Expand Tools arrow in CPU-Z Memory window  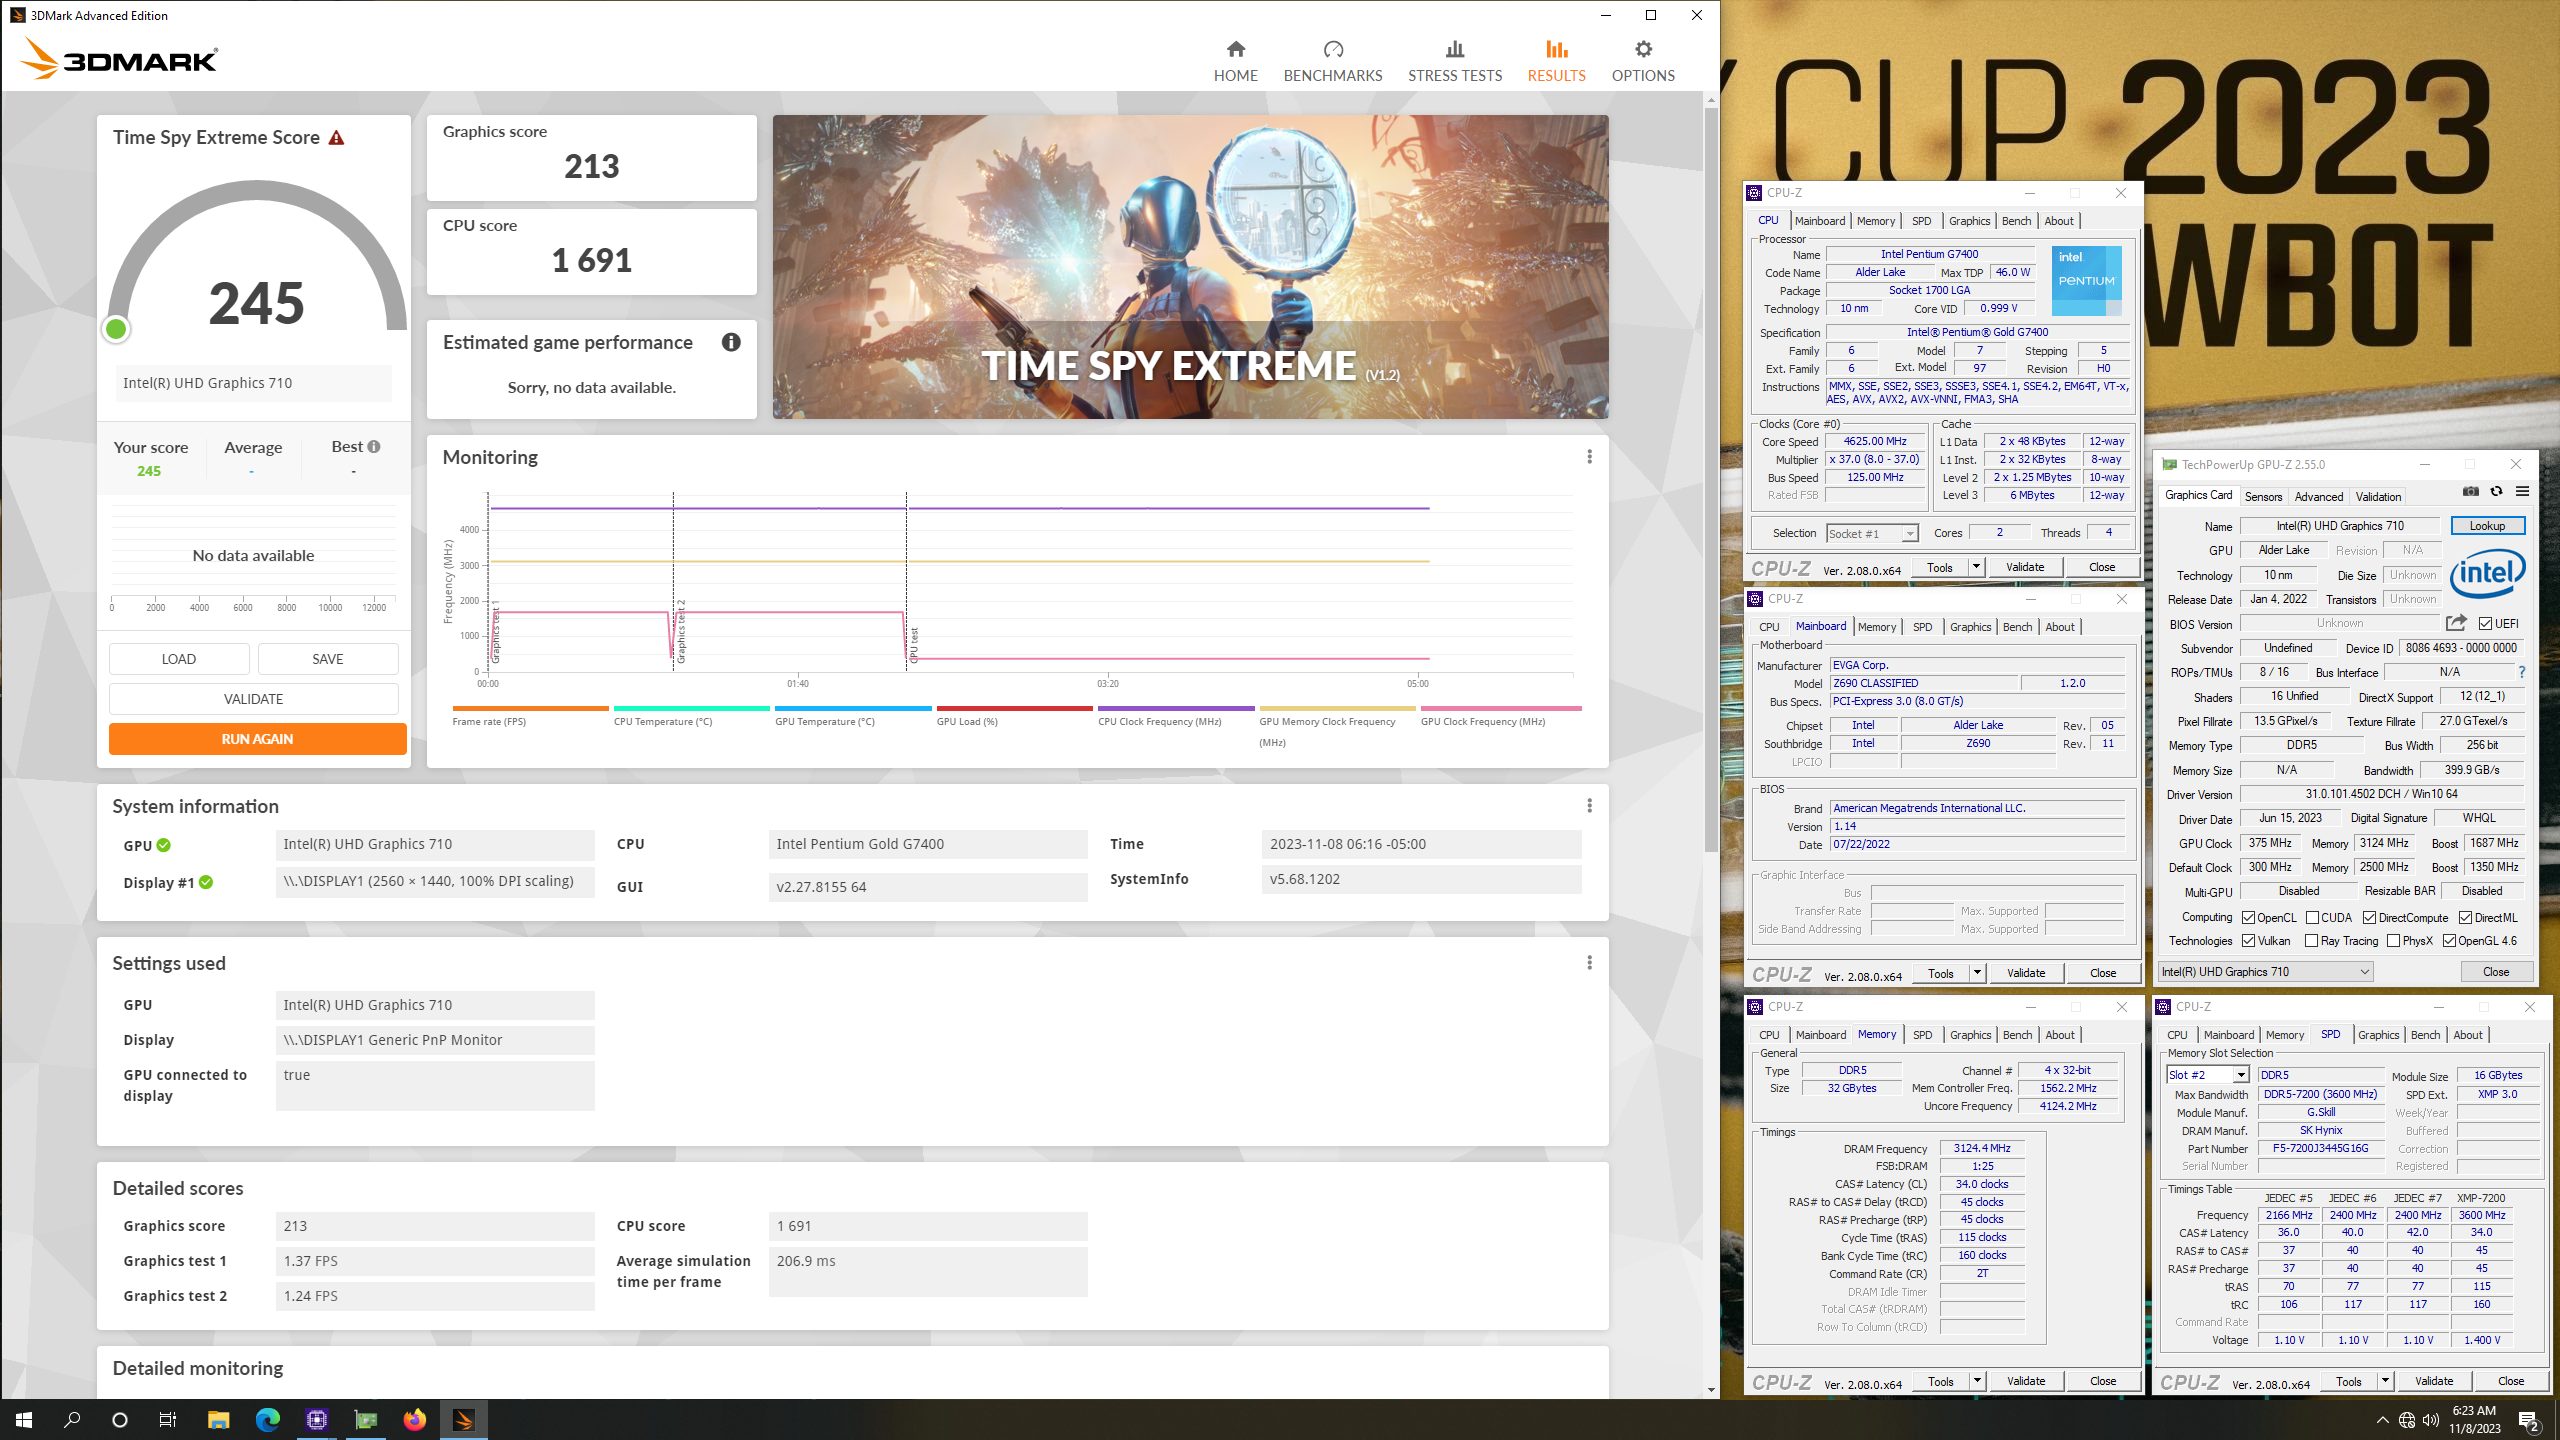click(x=1976, y=1381)
